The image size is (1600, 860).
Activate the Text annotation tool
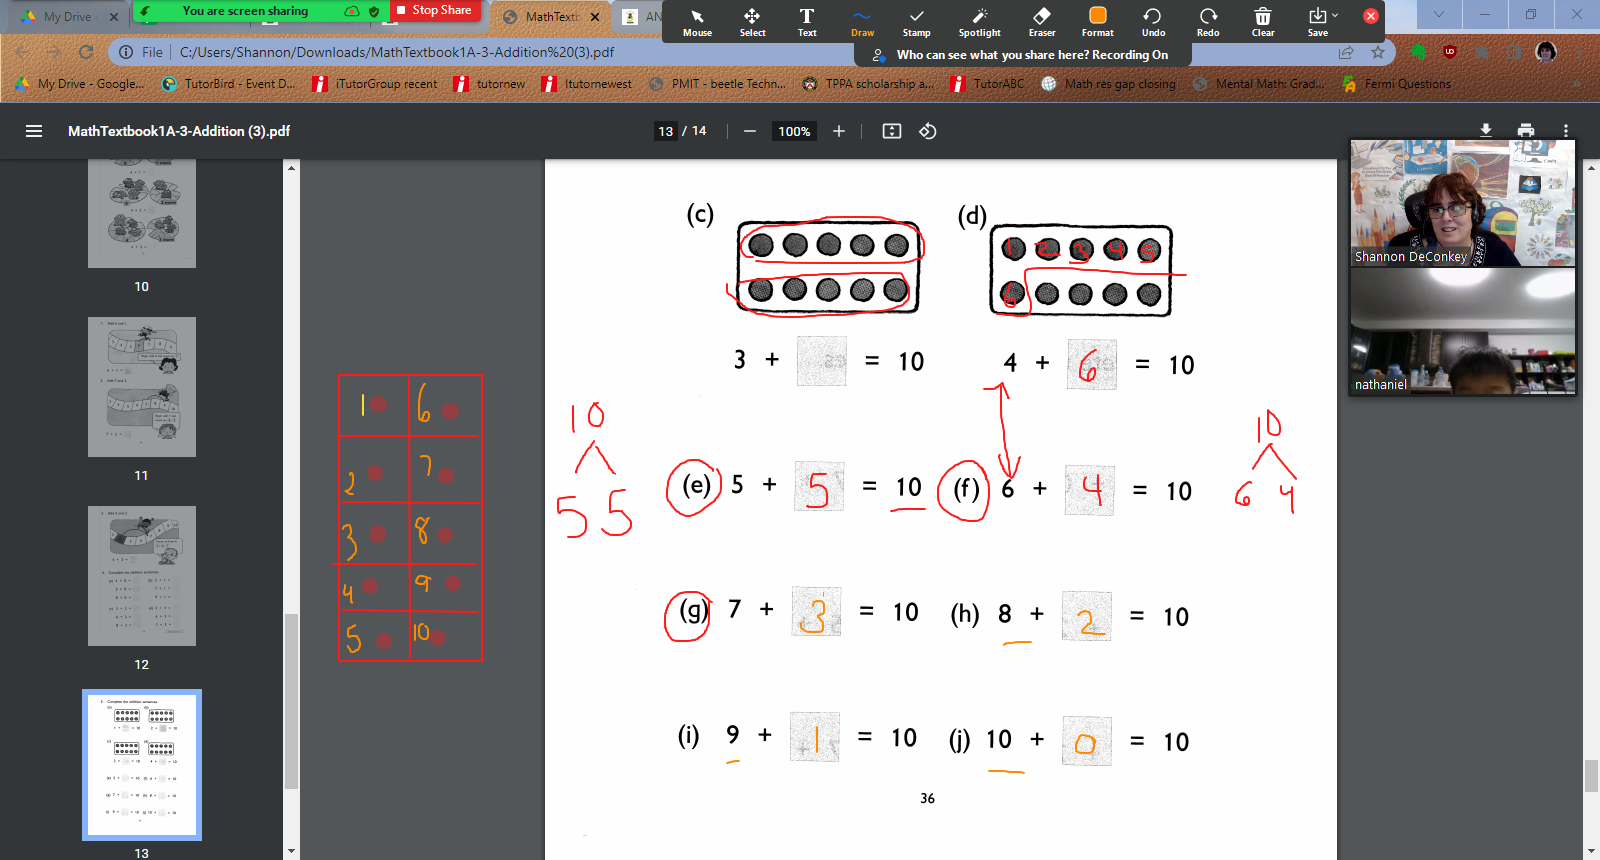807,21
